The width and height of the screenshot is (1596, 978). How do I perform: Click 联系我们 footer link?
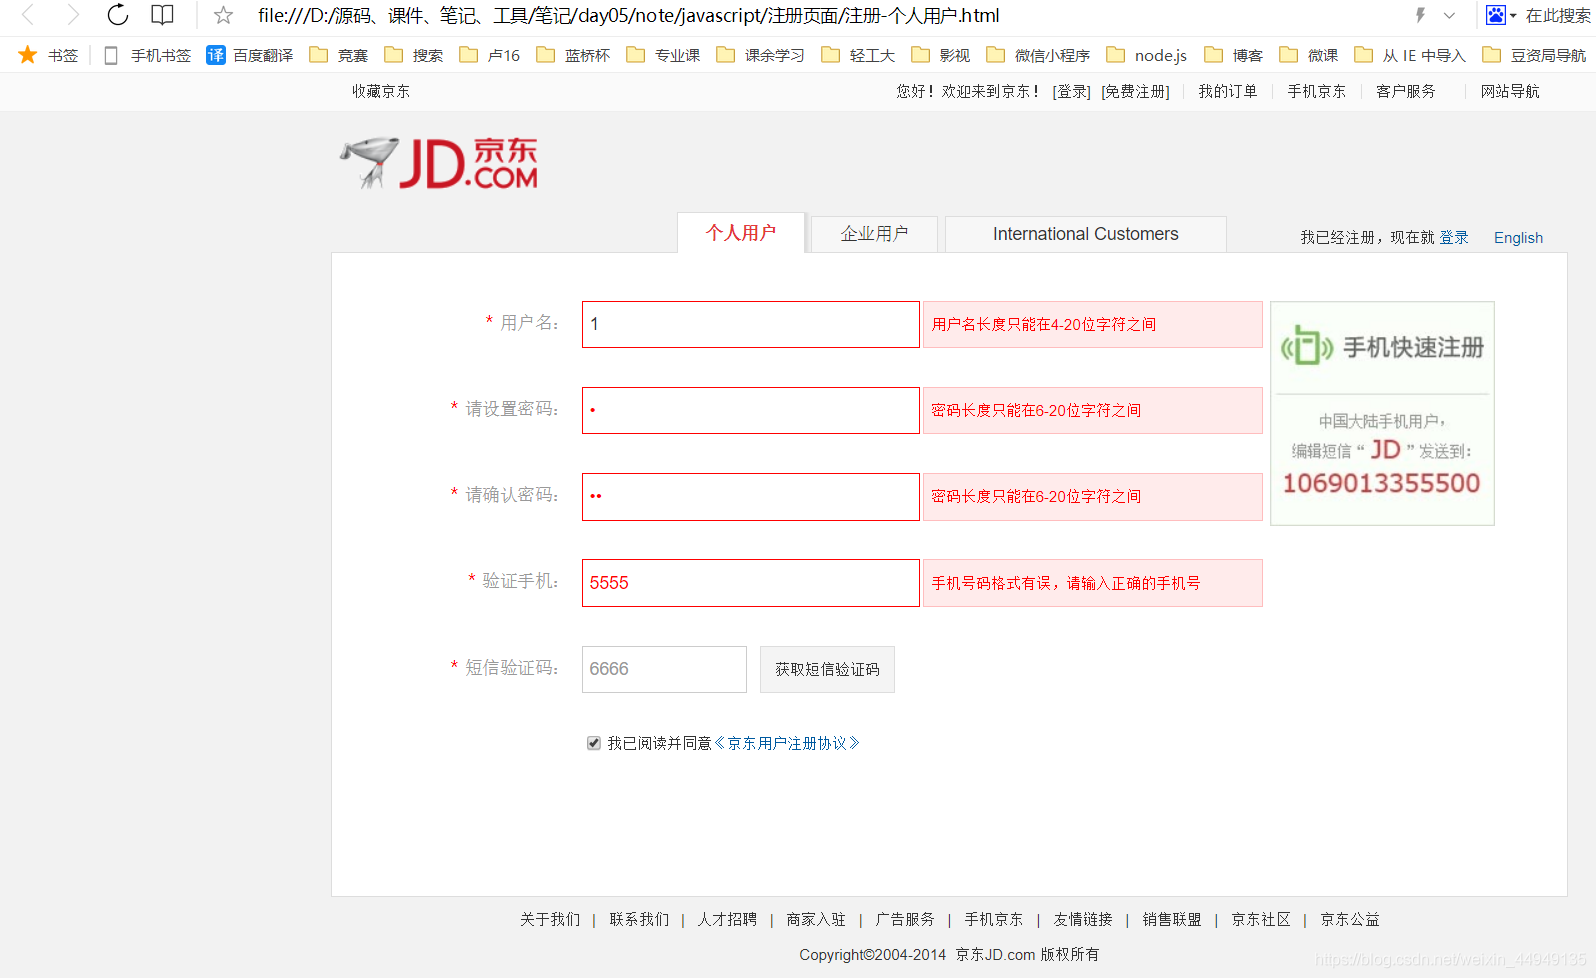[x=639, y=919]
